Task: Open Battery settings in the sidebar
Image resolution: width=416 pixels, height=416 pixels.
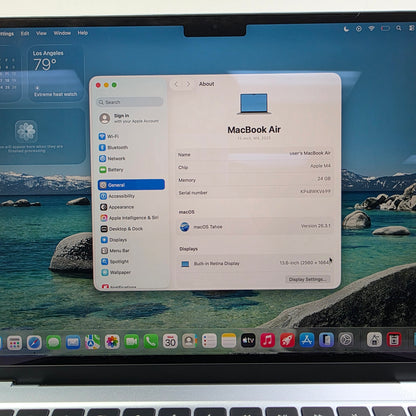Action: click(111, 170)
